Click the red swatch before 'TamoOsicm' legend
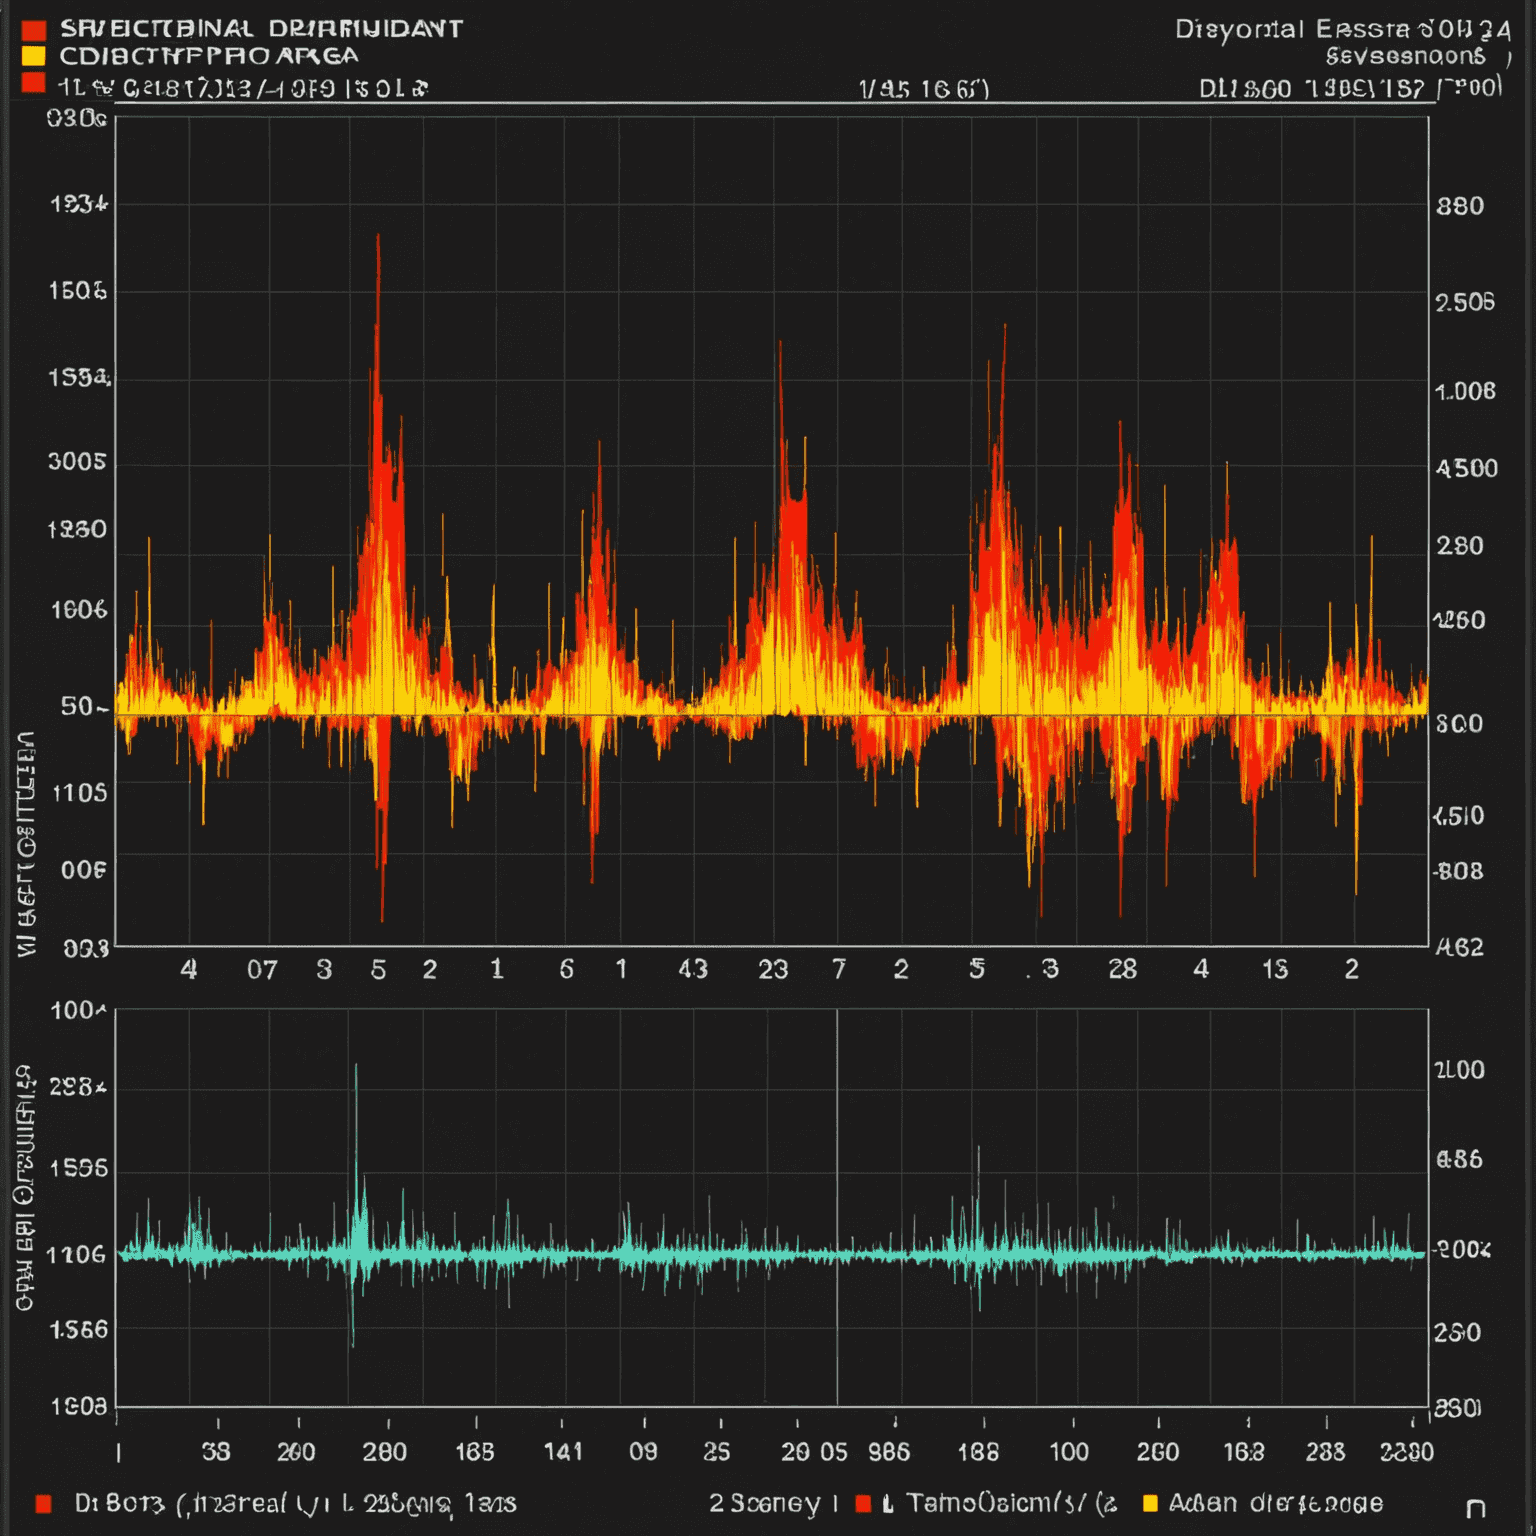1536x1536 pixels. [863, 1503]
